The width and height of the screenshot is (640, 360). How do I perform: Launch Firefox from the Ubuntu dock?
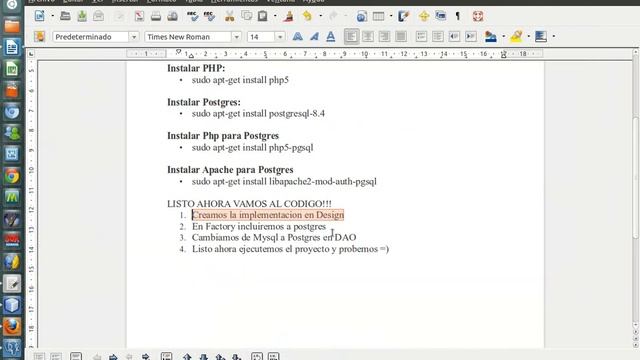pyautogui.click(x=12, y=327)
